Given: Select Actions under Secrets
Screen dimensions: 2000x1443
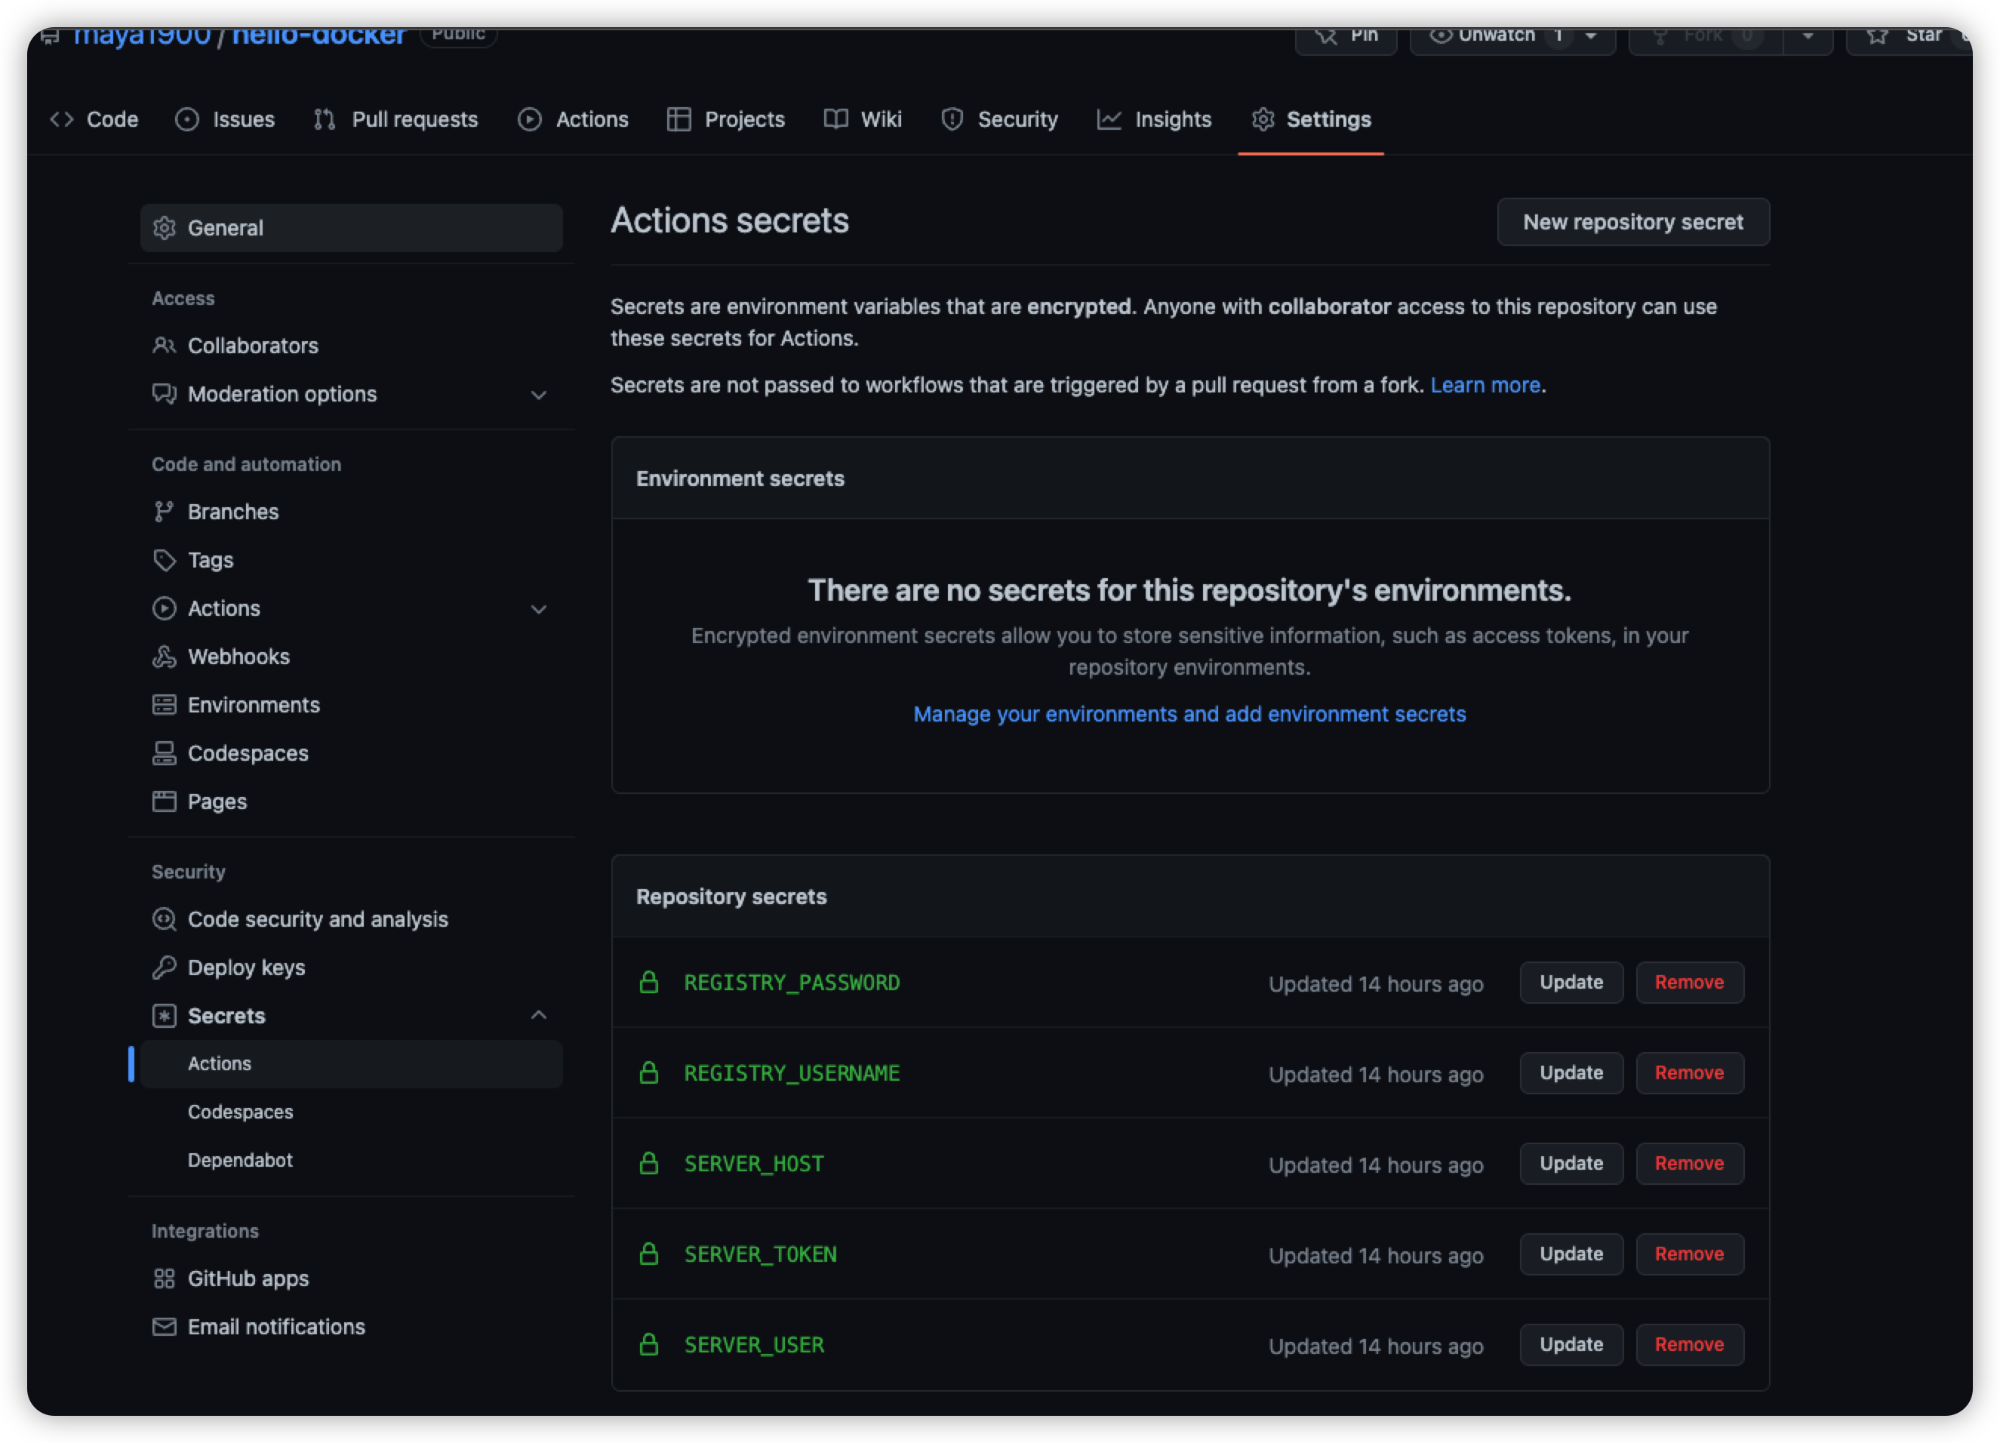Looking at the screenshot, I should (351, 1064).
